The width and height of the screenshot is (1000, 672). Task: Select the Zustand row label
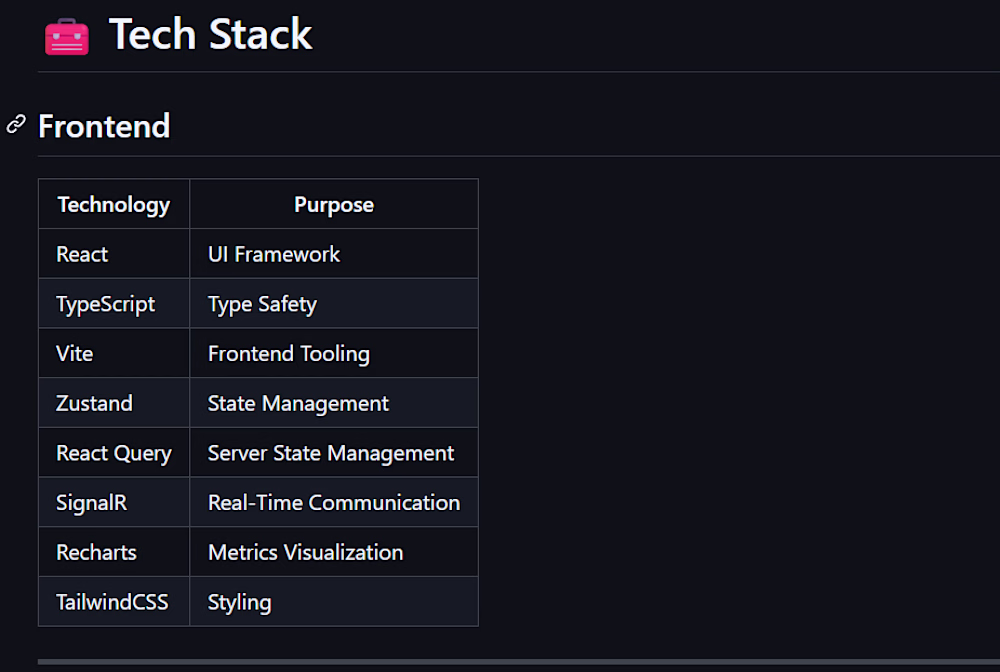click(x=114, y=403)
